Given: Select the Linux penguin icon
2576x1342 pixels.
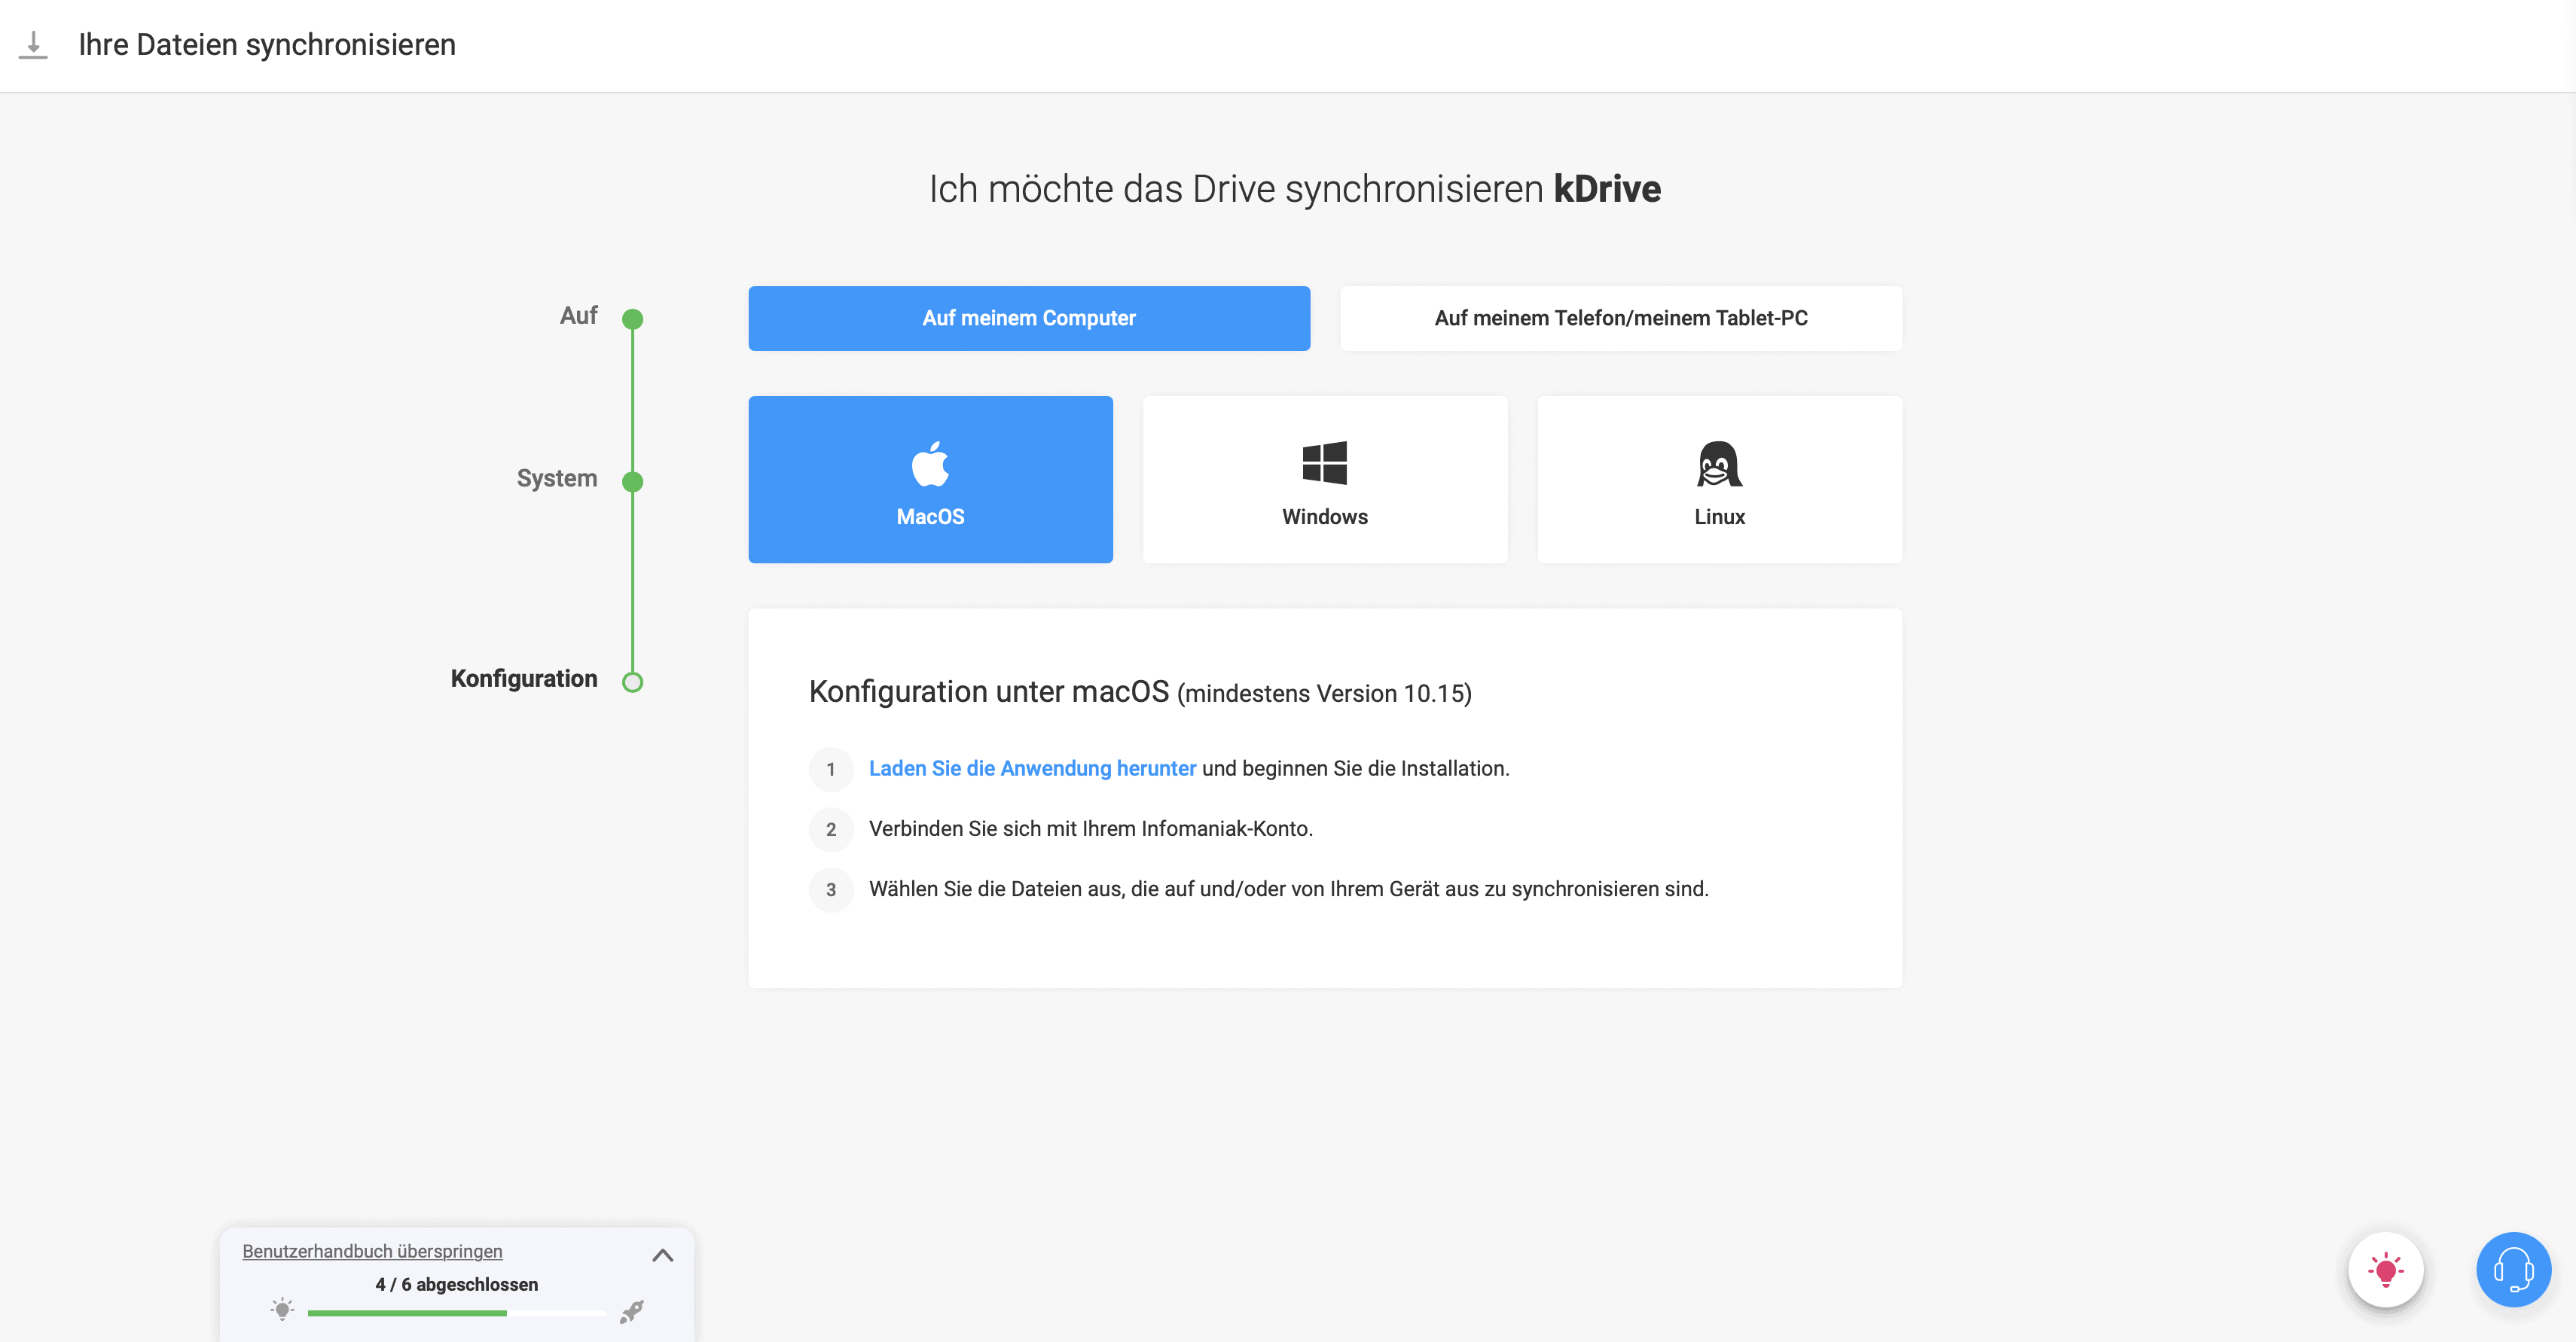Looking at the screenshot, I should (x=1719, y=463).
